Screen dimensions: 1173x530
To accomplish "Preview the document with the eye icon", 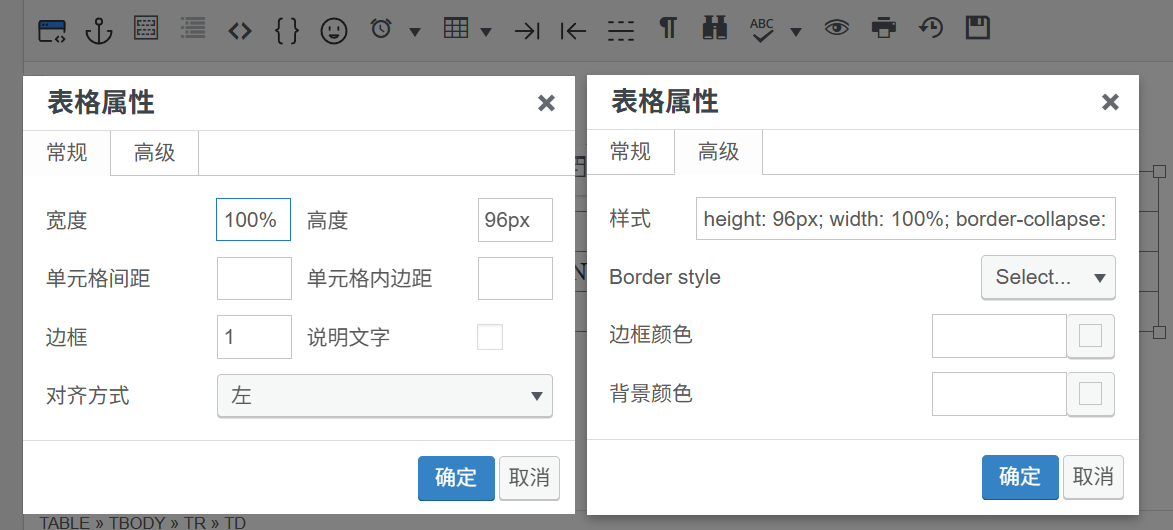I will coord(837,28).
